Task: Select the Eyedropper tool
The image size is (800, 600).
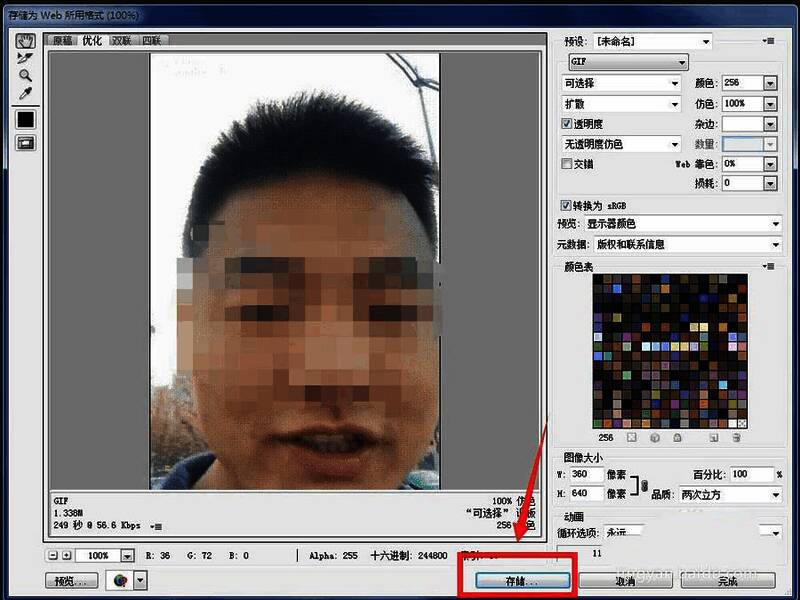Action: (x=25, y=93)
